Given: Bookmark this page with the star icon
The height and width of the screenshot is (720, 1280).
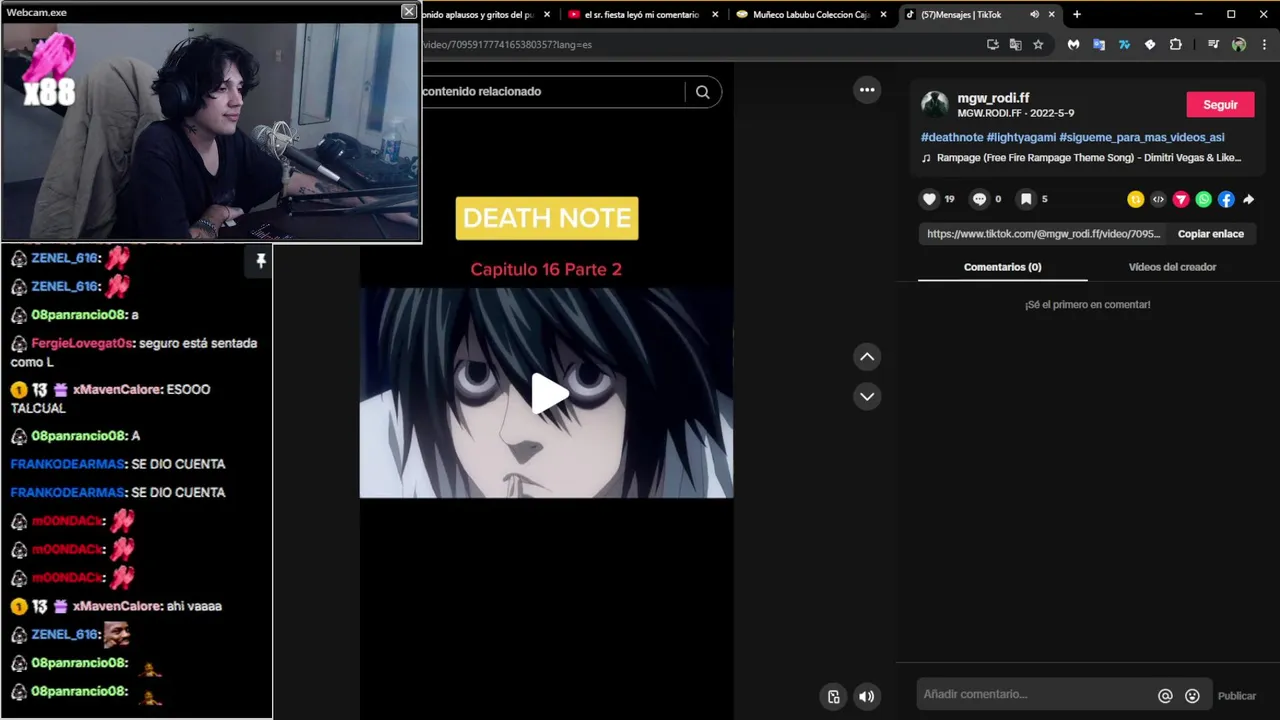Looking at the screenshot, I should (1038, 44).
